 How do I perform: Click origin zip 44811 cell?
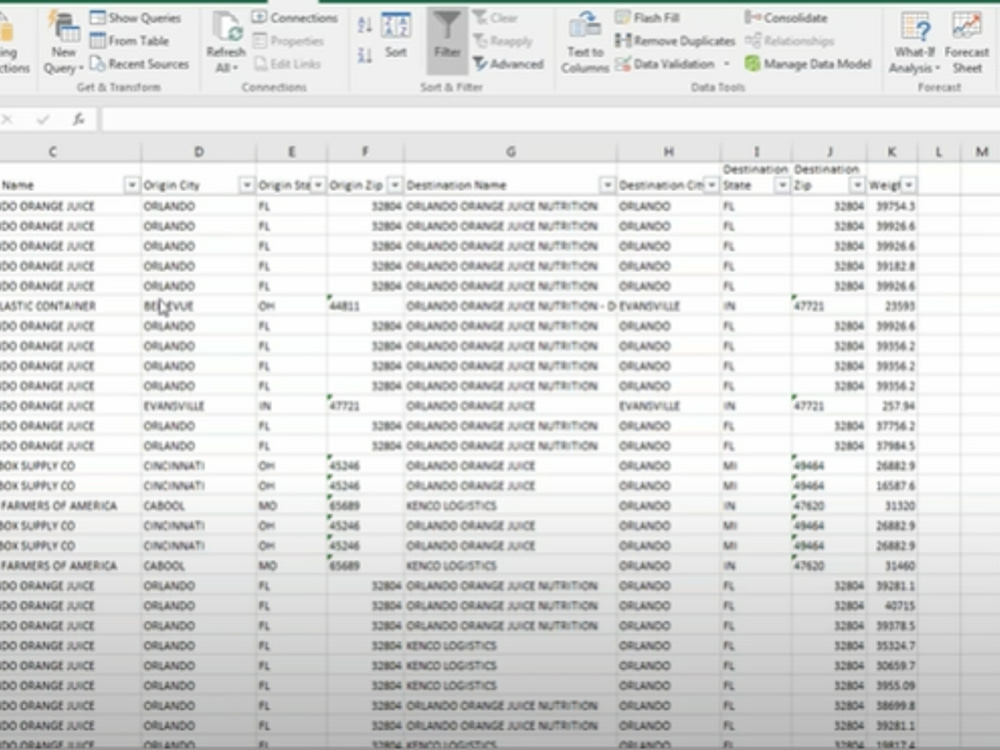365,306
